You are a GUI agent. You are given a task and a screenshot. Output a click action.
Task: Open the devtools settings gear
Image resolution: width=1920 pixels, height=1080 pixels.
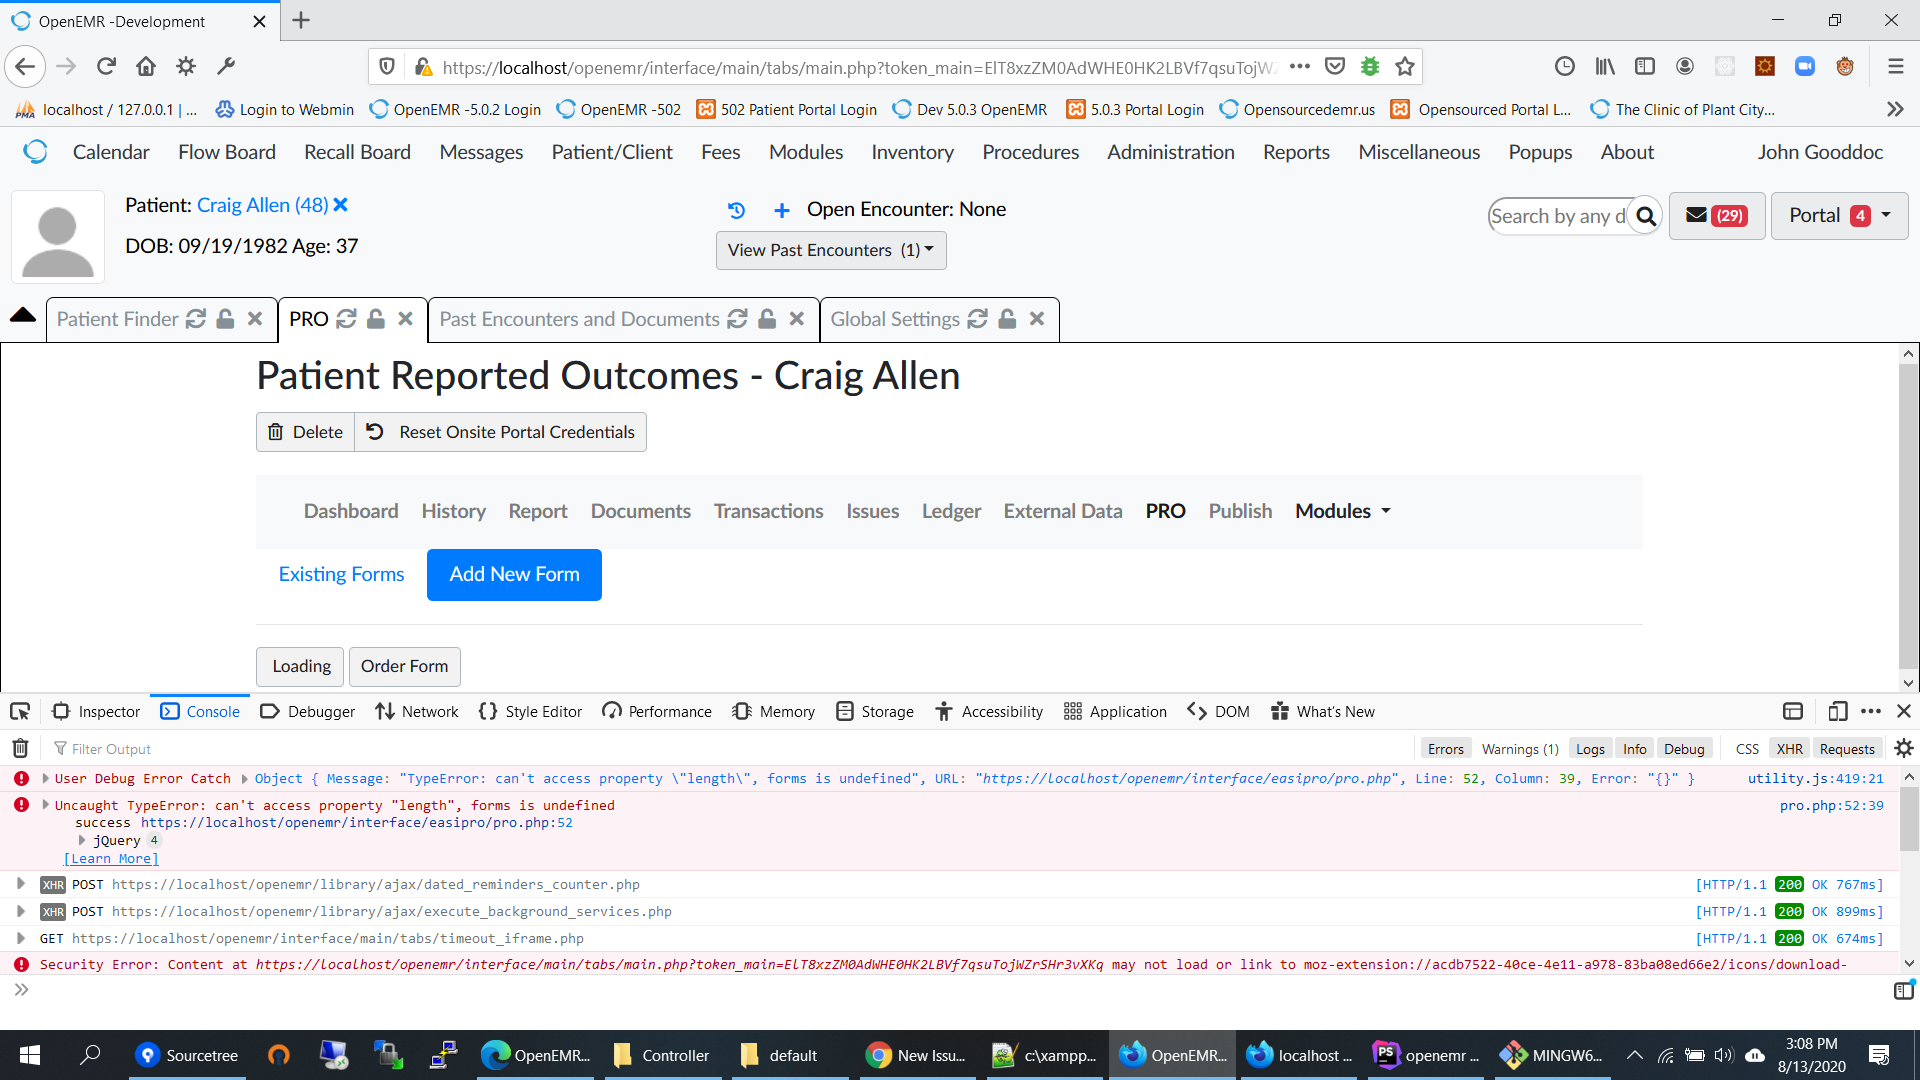(1903, 748)
